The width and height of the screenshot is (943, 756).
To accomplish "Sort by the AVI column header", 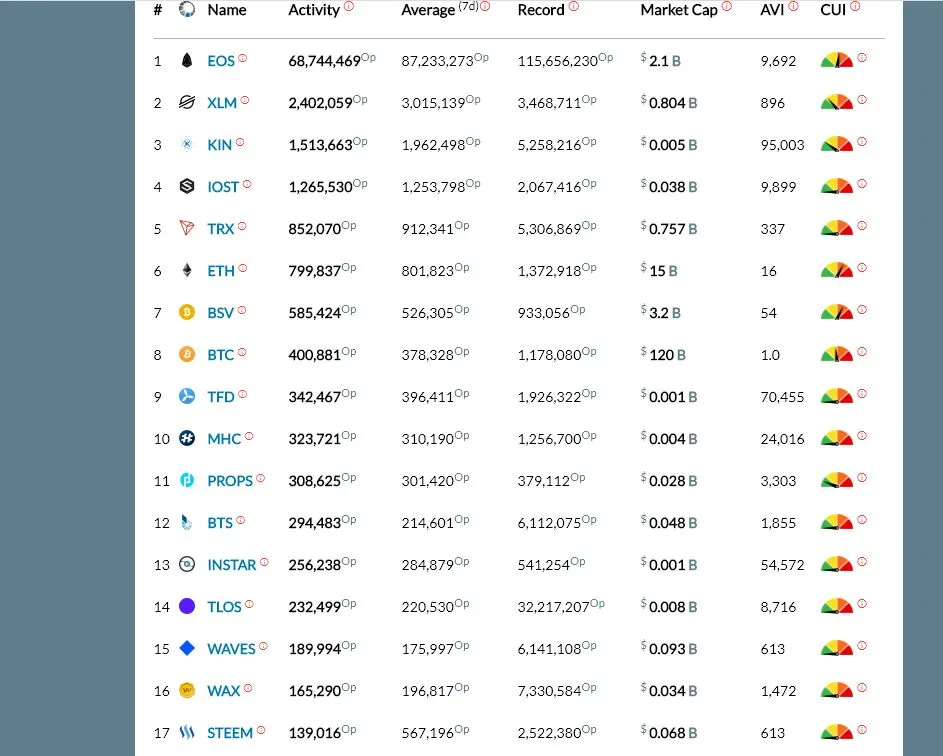I will pos(772,10).
